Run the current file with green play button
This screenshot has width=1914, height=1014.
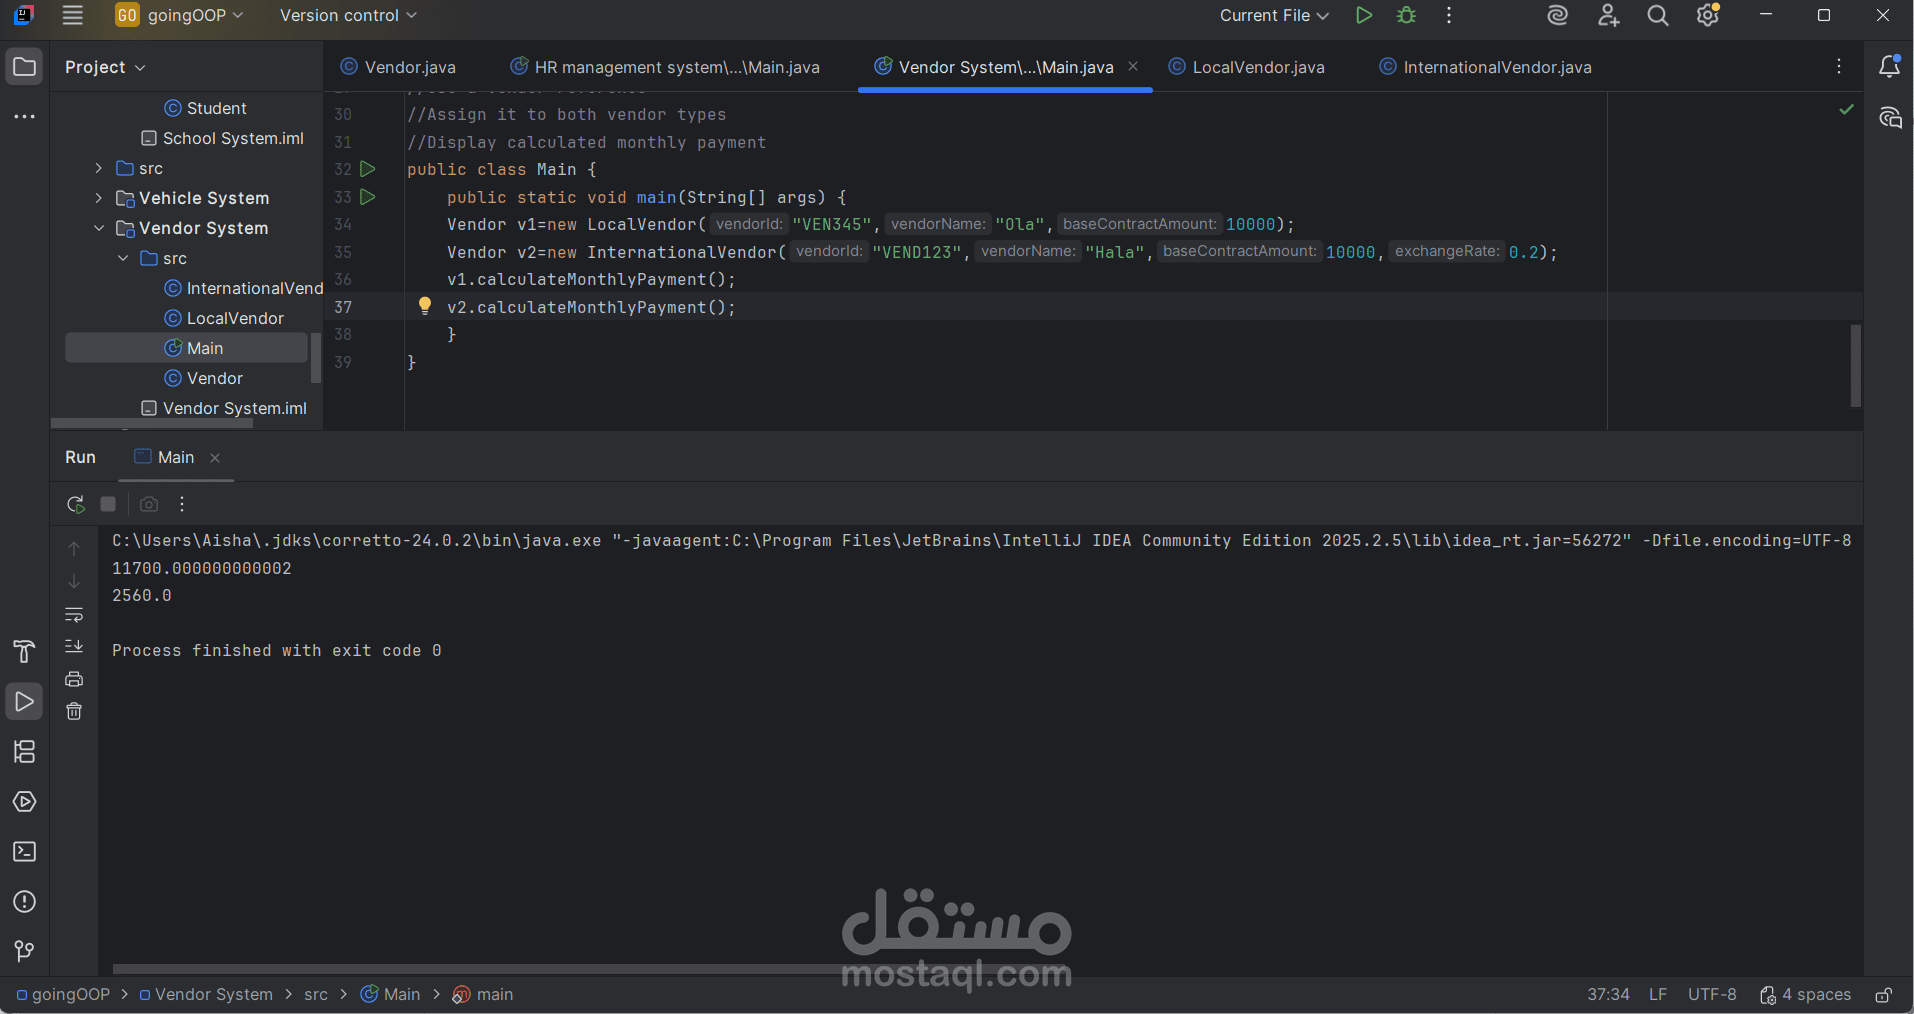point(1363,15)
